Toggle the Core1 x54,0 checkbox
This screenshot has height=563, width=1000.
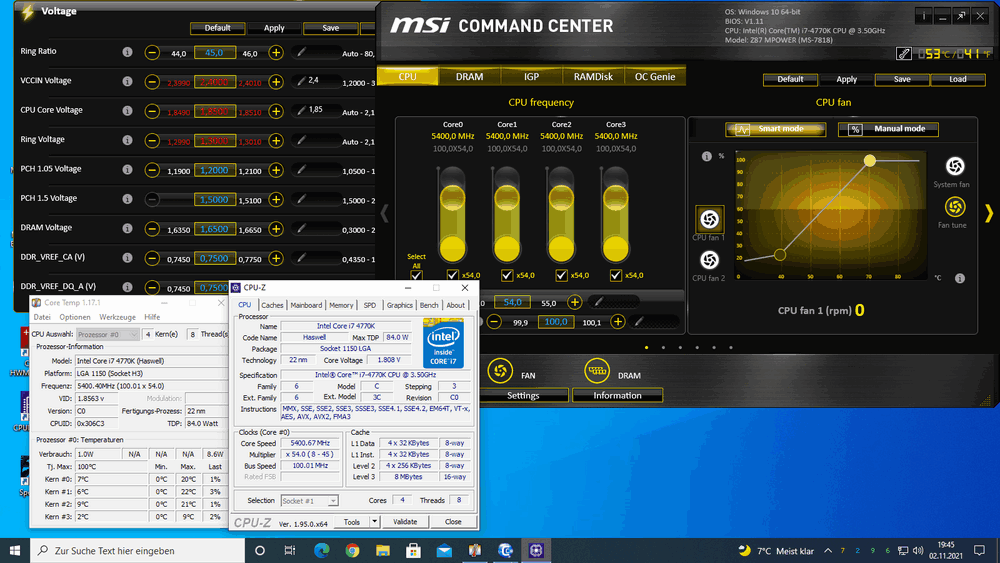(506, 275)
